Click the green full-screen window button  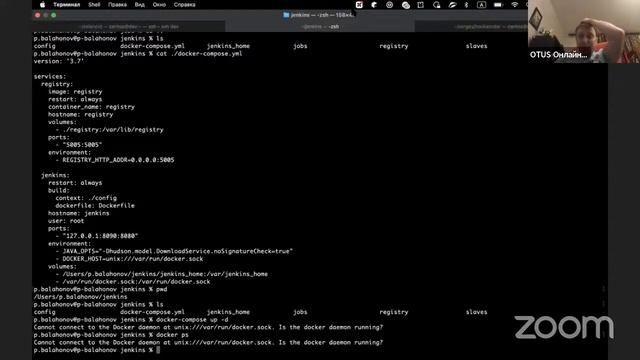[53, 15]
